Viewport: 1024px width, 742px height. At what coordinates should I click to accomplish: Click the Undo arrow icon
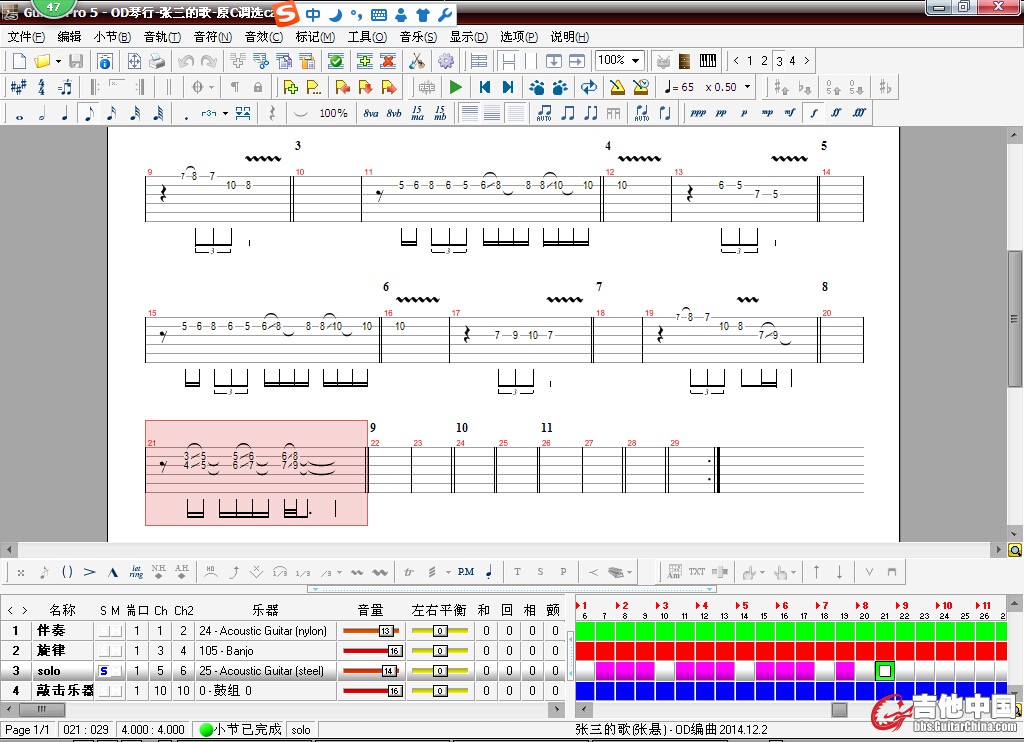[x=186, y=61]
